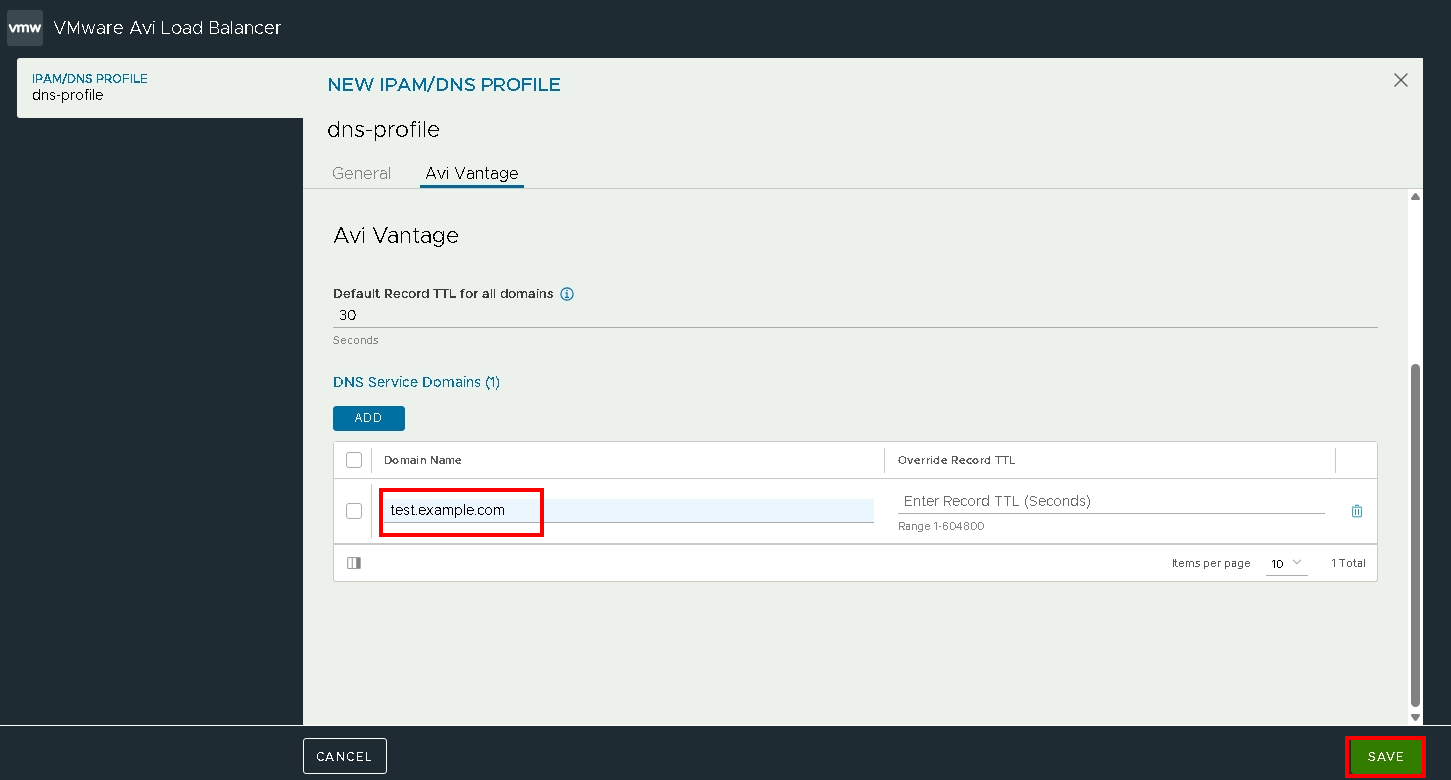Click the 'Range 1-604800' hint text
The image size is (1451, 780).
coord(941,526)
